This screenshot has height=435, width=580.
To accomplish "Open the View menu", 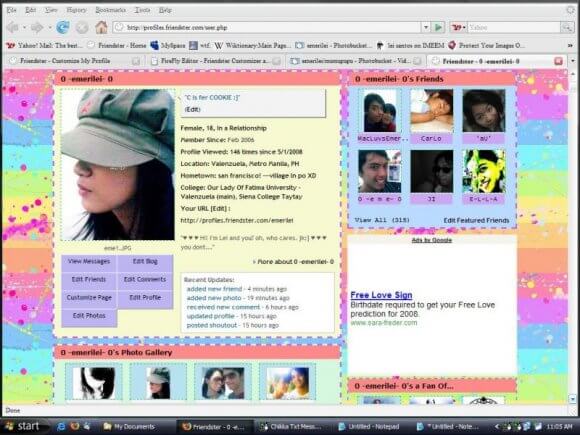I will pyautogui.click(x=51, y=10).
